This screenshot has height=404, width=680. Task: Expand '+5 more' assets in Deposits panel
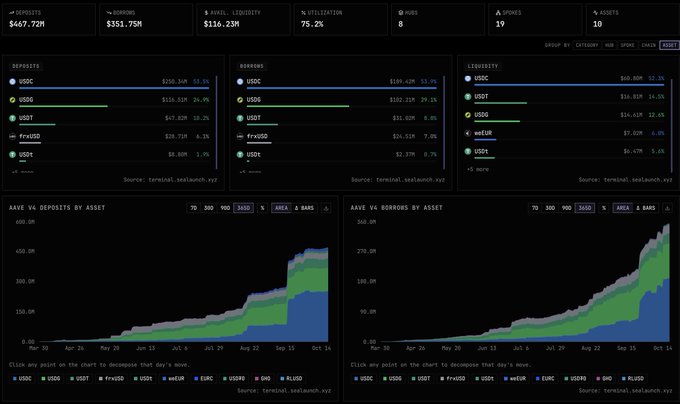click(22, 172)
